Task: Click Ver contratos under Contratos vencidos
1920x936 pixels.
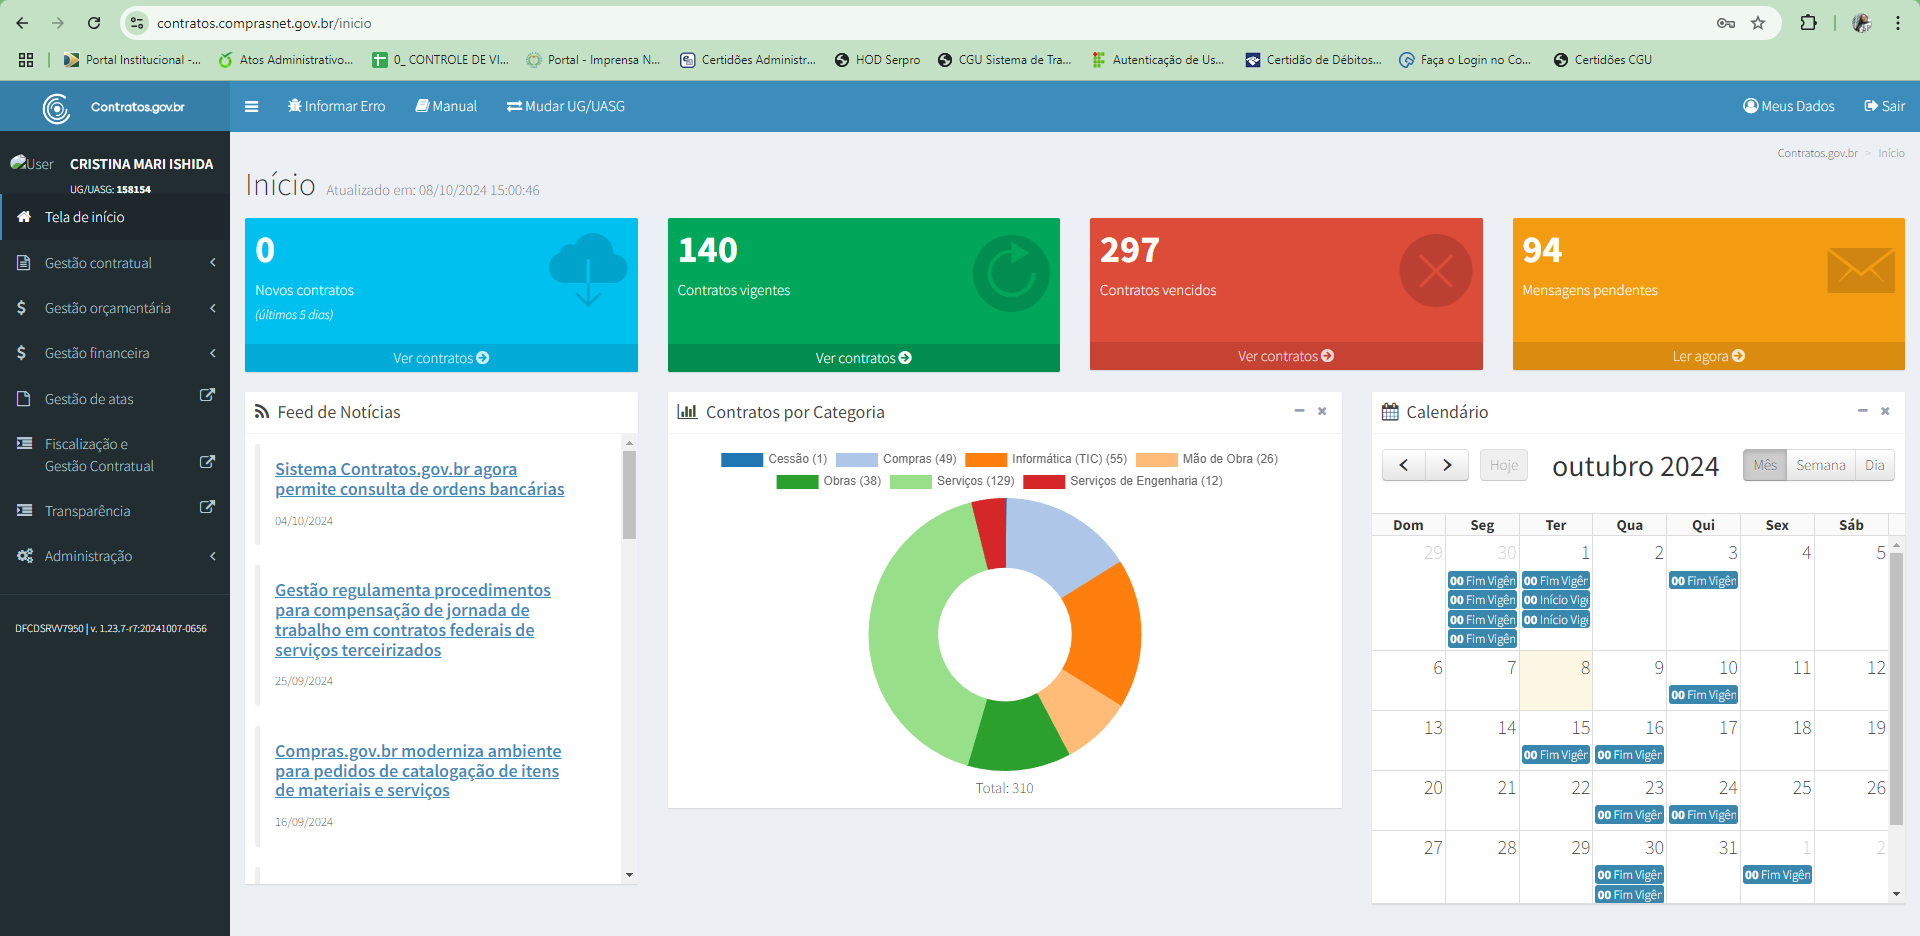Action: coord(1286,356)
